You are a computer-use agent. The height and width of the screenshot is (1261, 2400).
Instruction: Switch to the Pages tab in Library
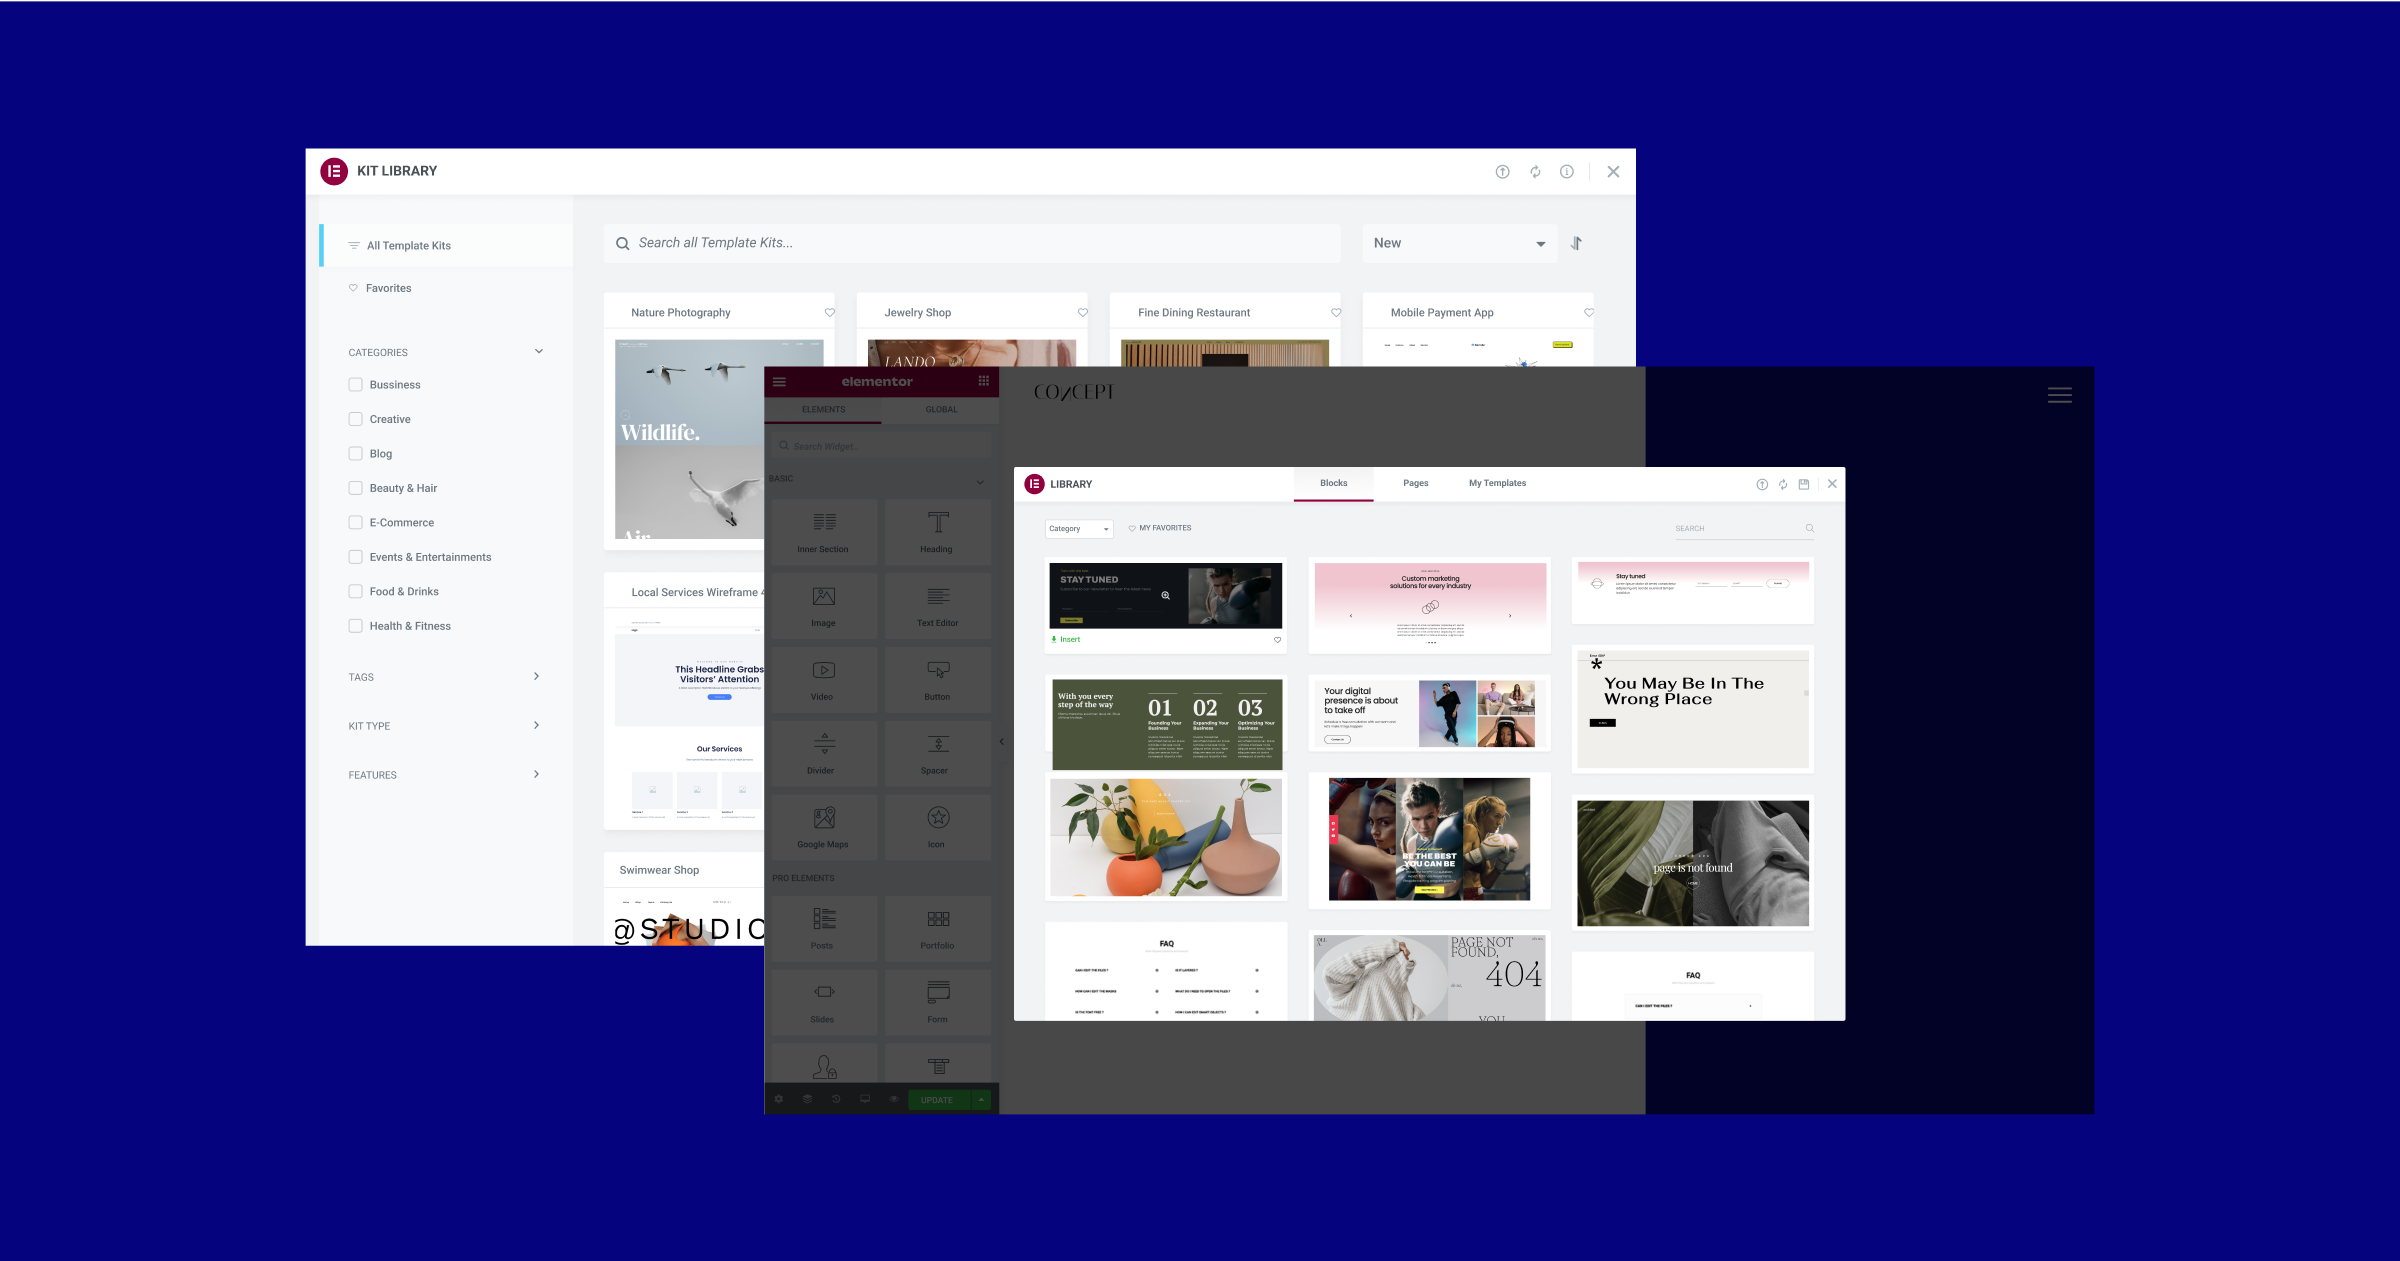1414,483
